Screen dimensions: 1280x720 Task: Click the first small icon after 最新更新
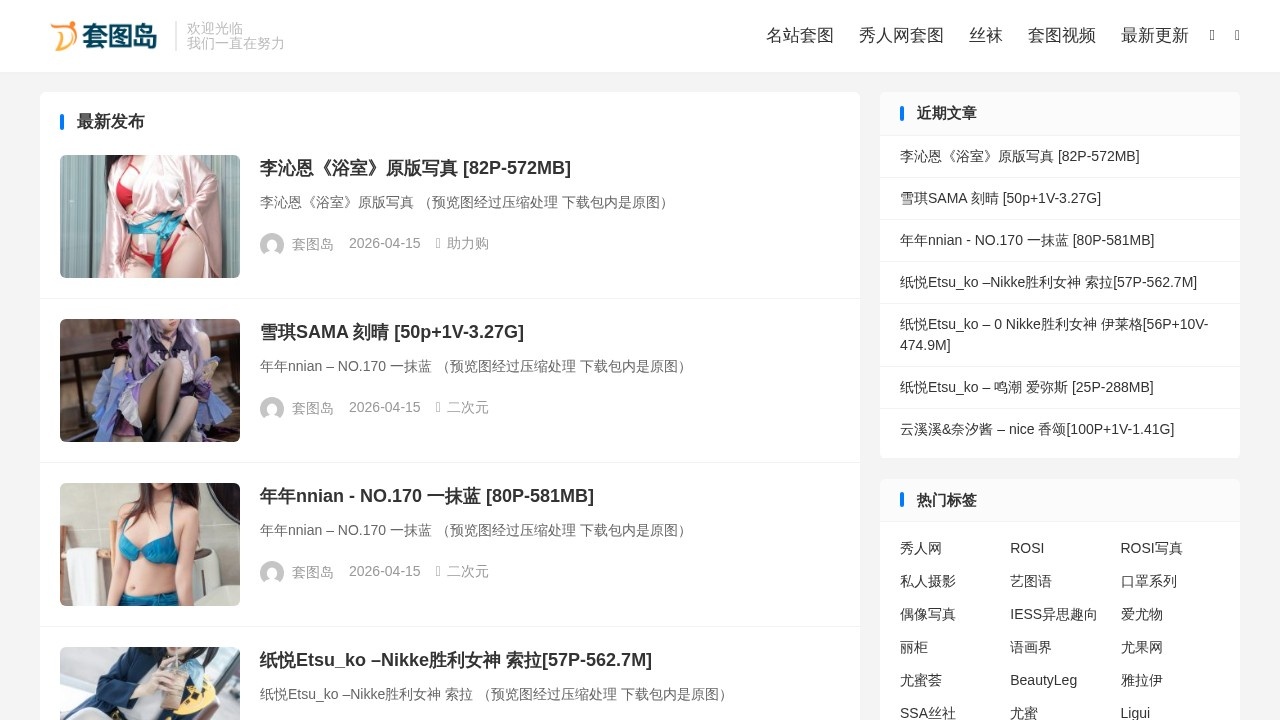[1212, 36]
